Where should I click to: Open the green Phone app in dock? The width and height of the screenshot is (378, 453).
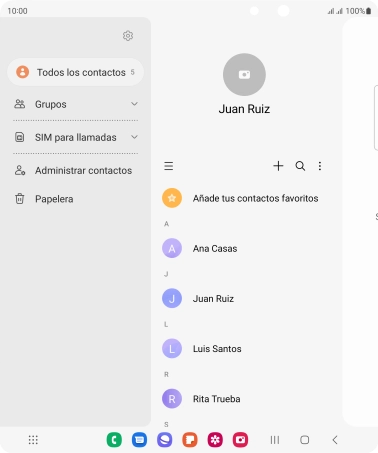pos(114,440)
